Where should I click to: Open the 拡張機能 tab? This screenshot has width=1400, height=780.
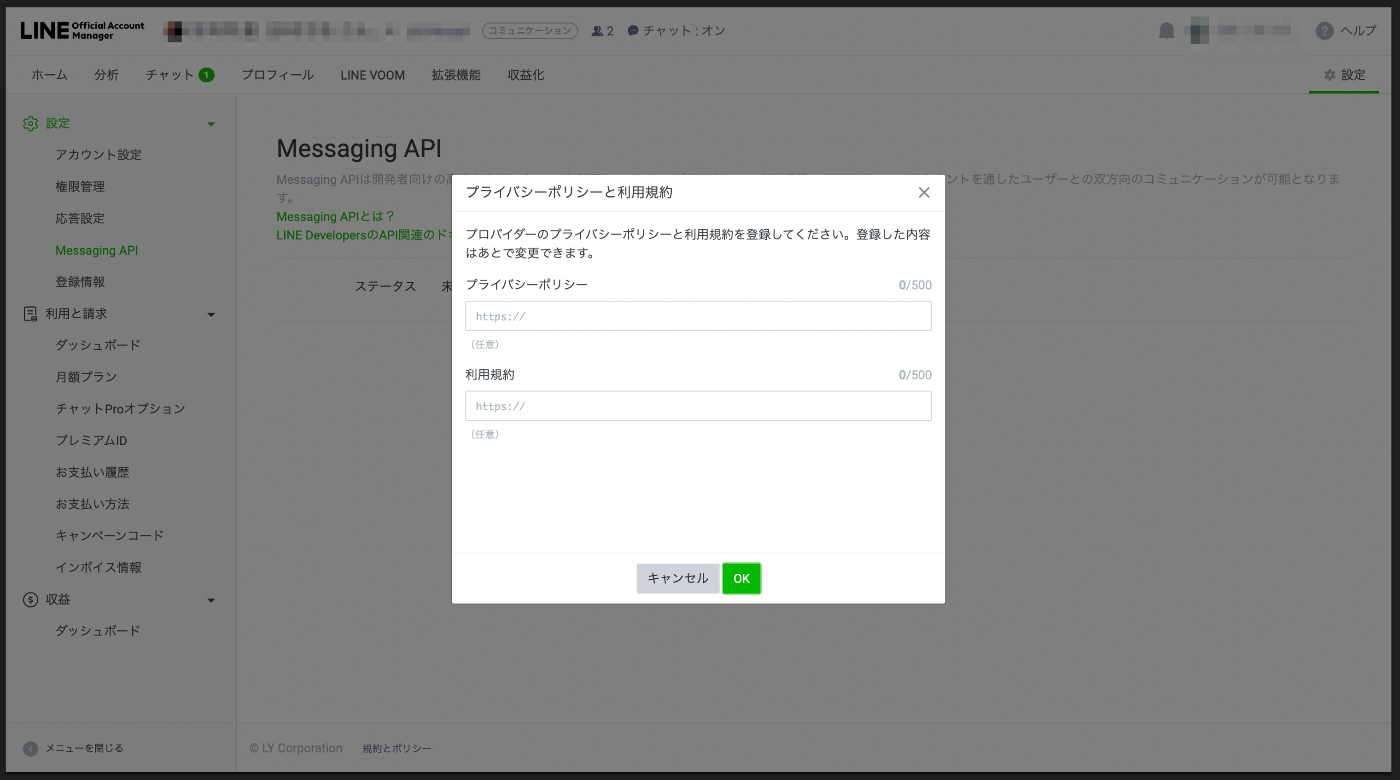(456, 75)
